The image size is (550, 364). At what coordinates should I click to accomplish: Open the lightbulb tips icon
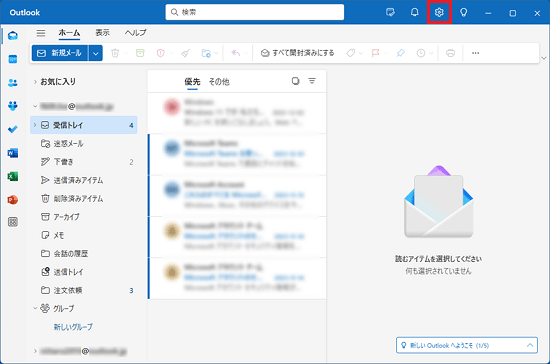coord(463,13)
